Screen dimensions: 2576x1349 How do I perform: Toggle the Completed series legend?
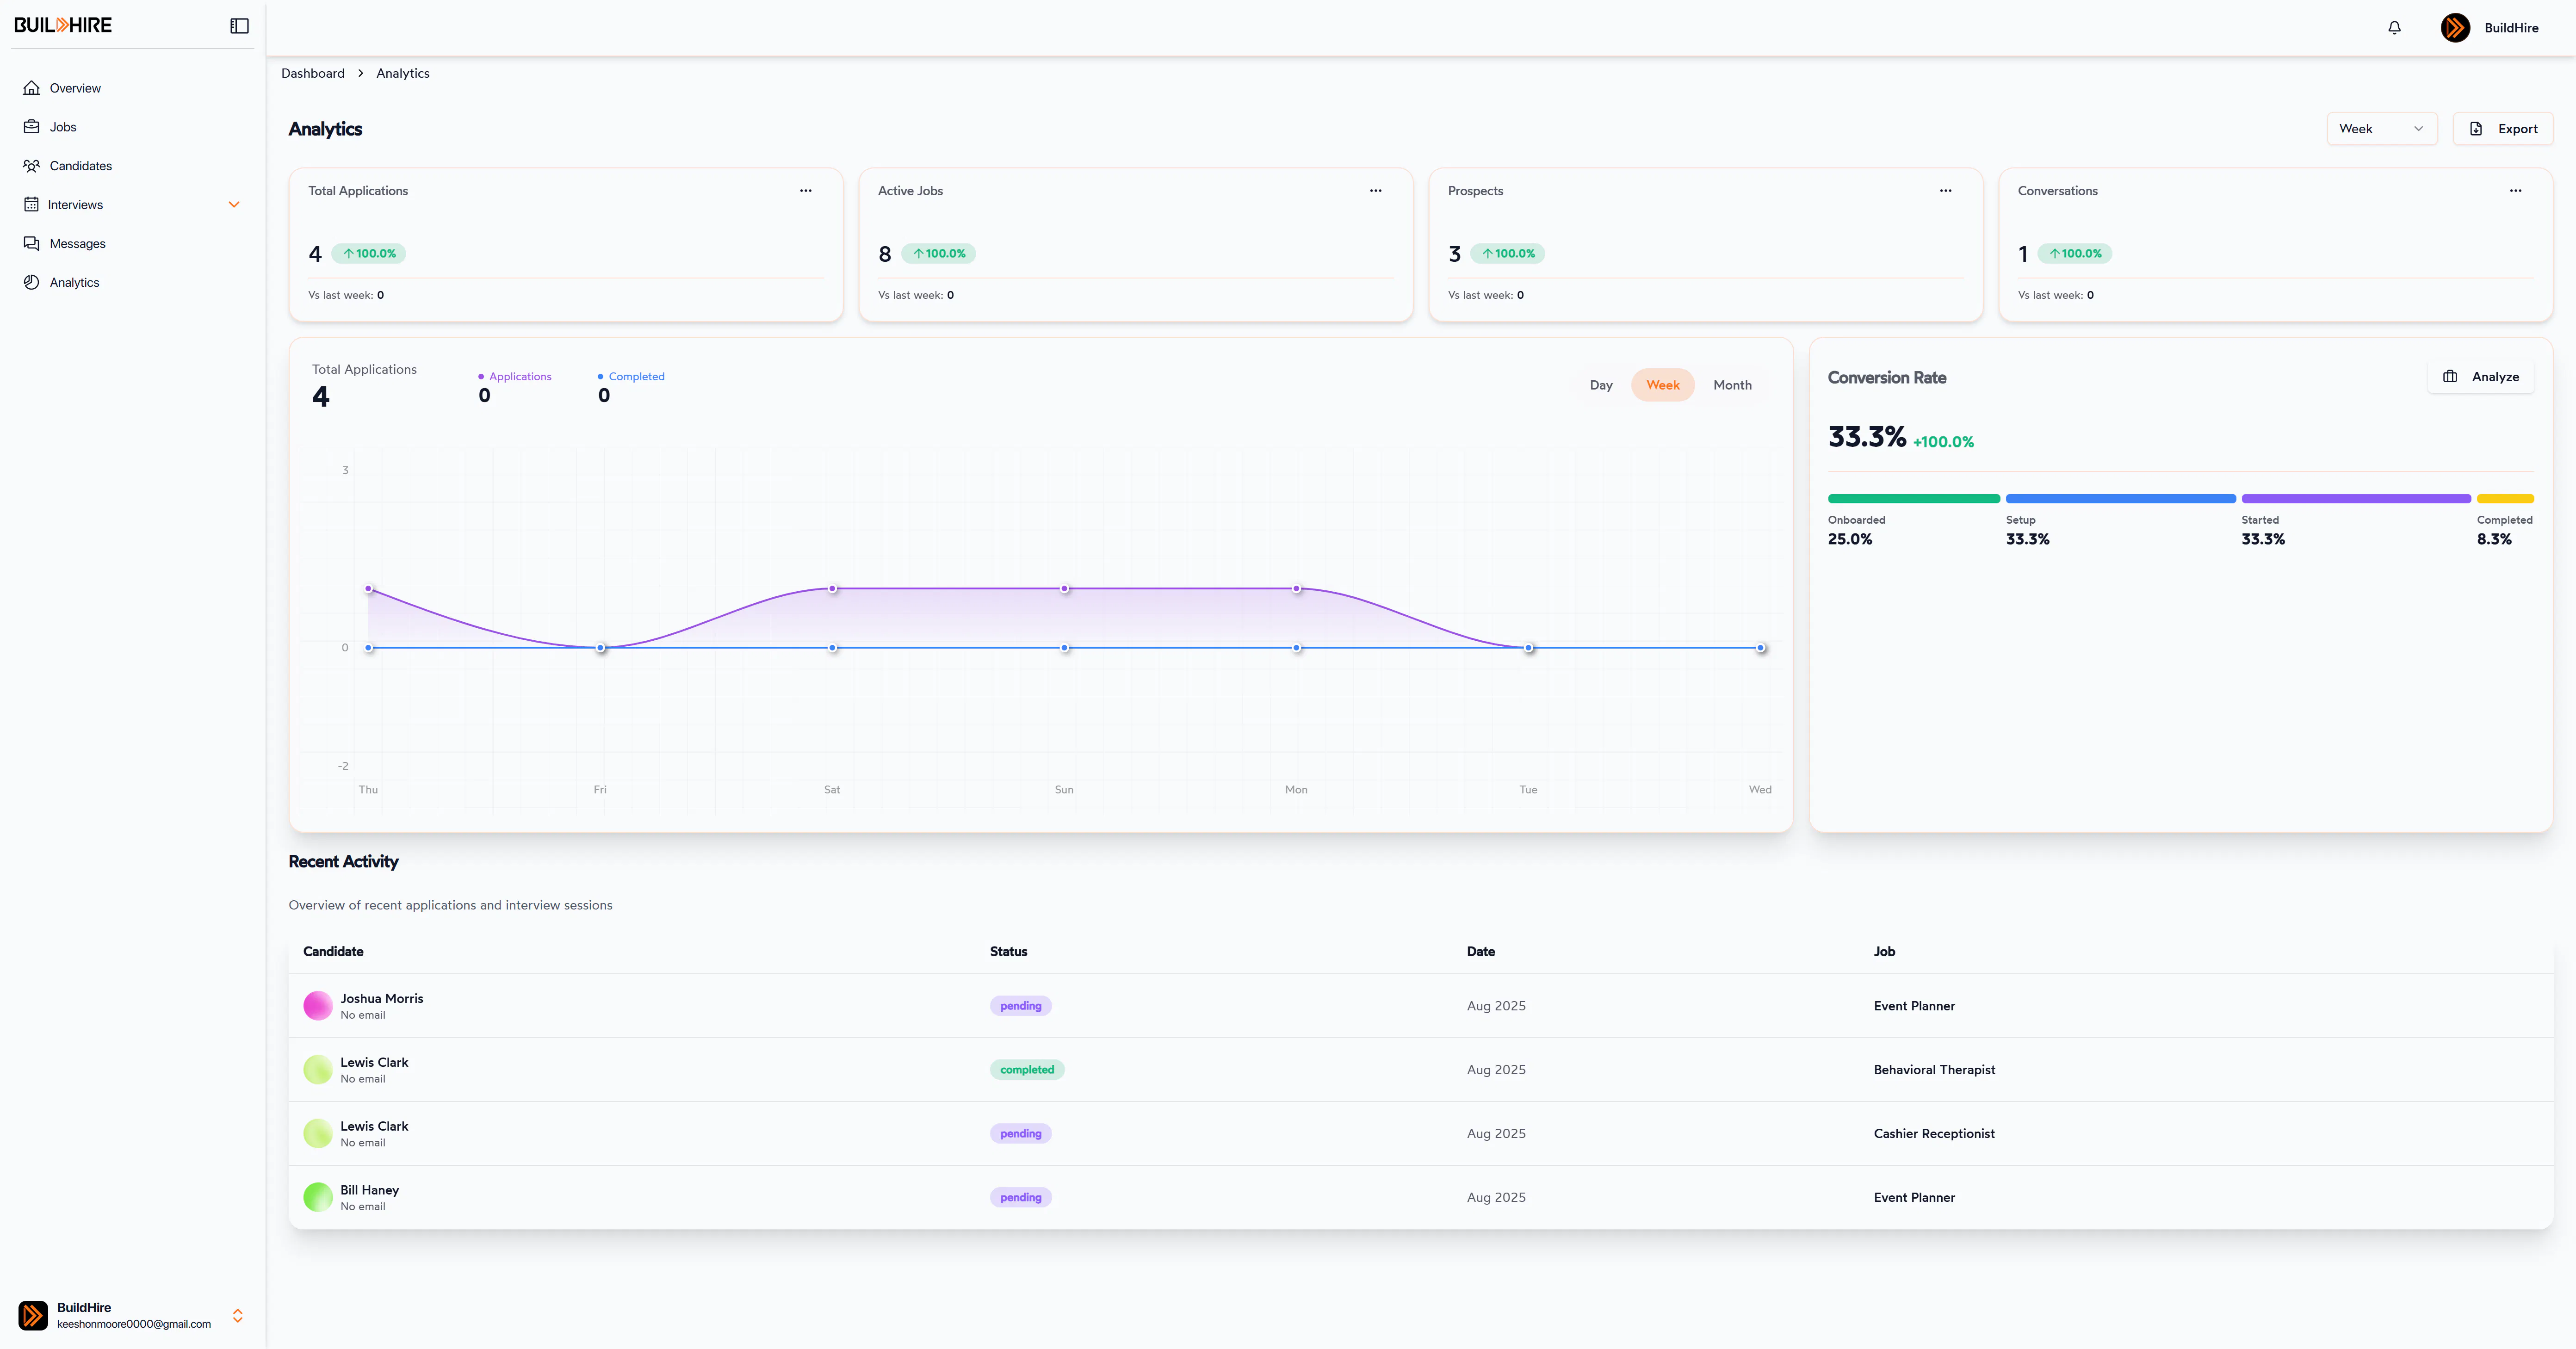[631, 377]
